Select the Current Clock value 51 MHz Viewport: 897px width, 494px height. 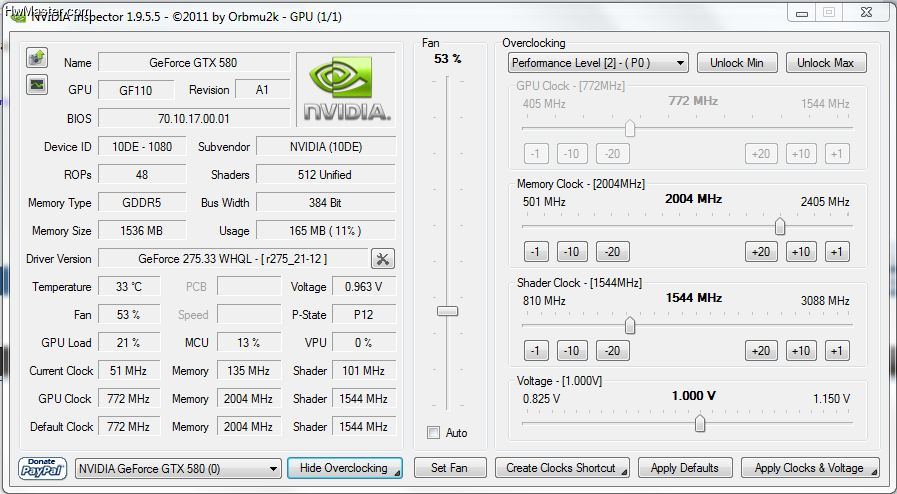(129, 370)
